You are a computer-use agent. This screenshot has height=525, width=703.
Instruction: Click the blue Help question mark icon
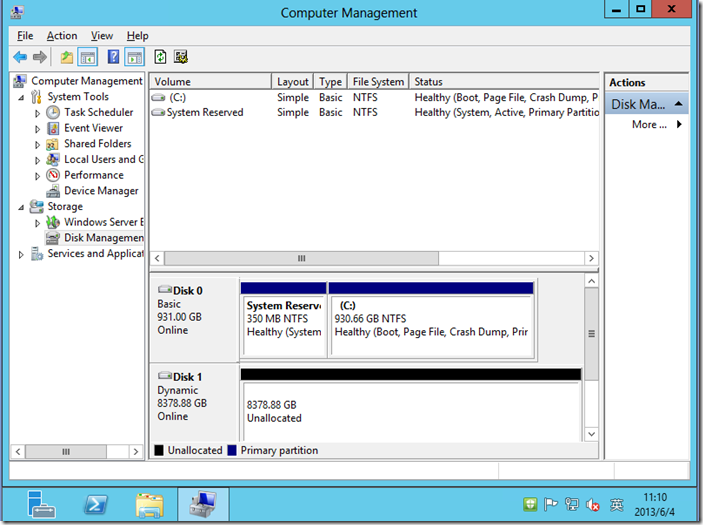click(x=113, y=57)
